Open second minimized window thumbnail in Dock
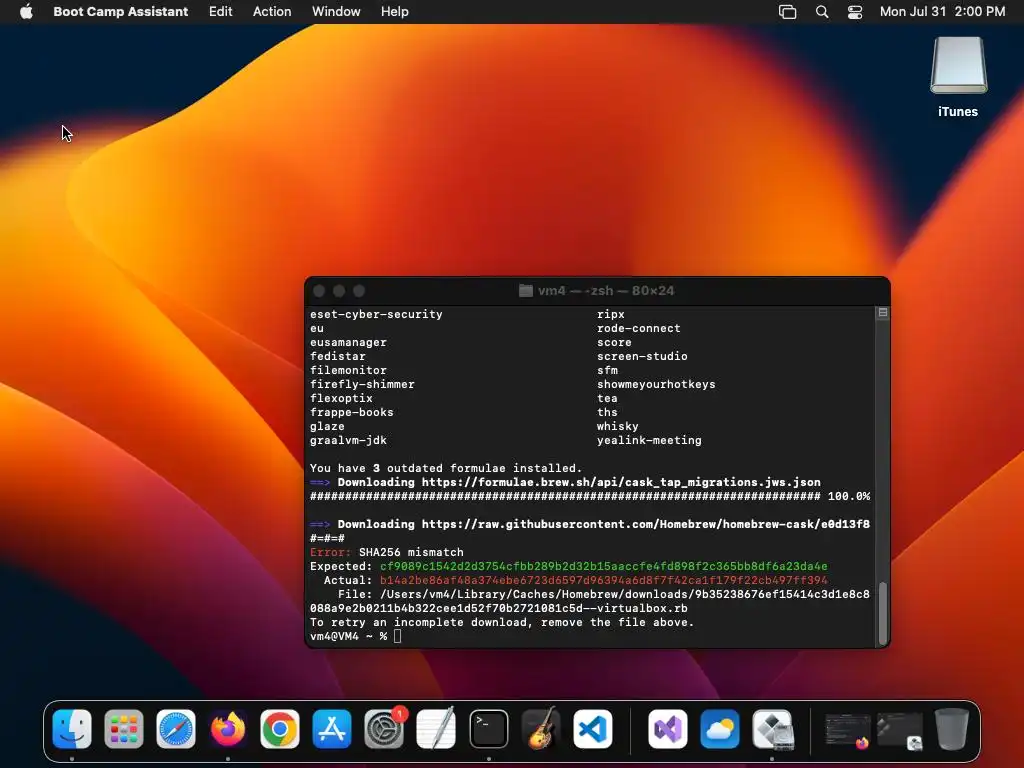1024x768 pixels. tap(900, 729)
